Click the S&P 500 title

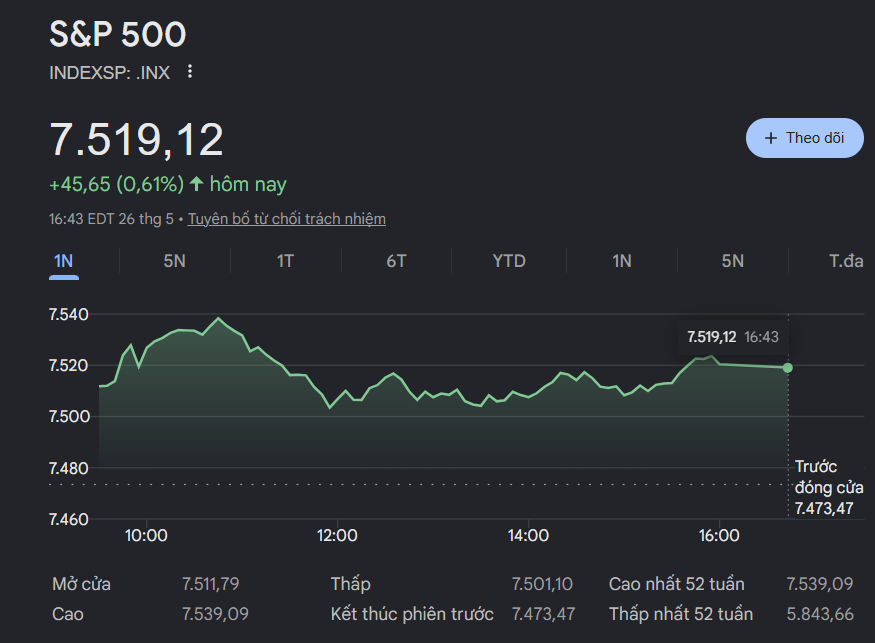pyautogui.click(x=118, y=34)
